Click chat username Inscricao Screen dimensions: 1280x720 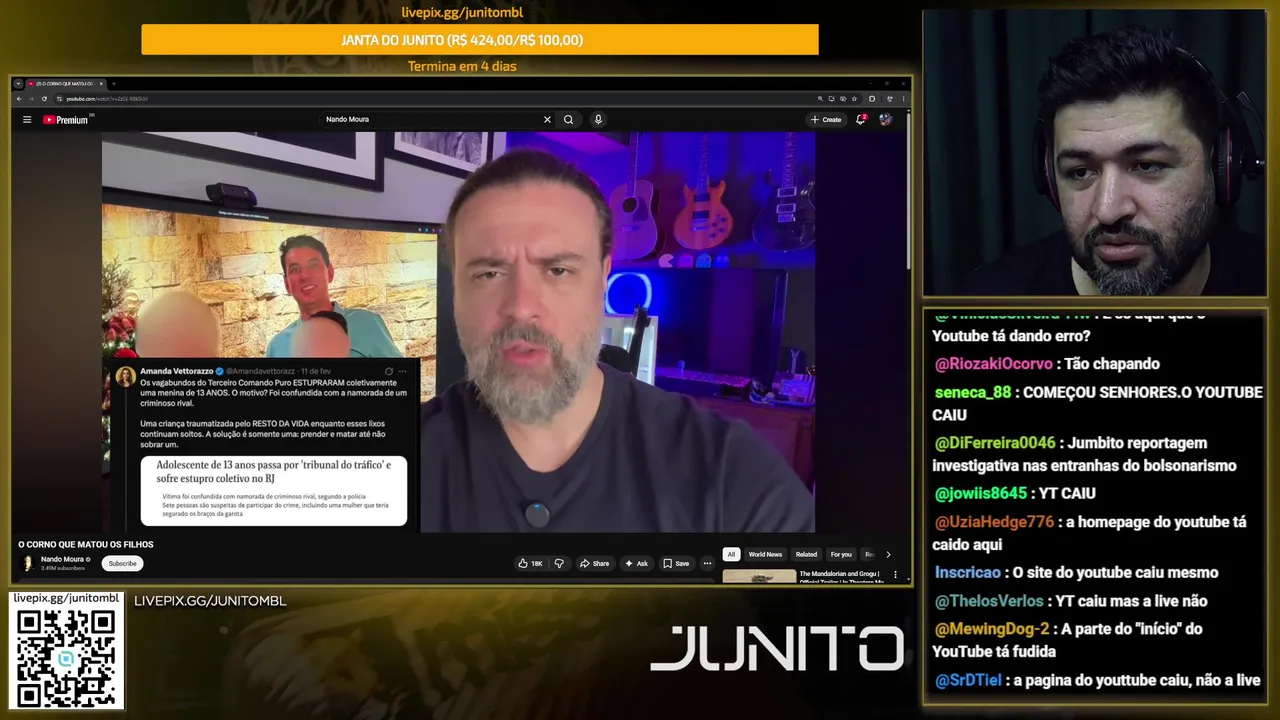coord(967,572)
